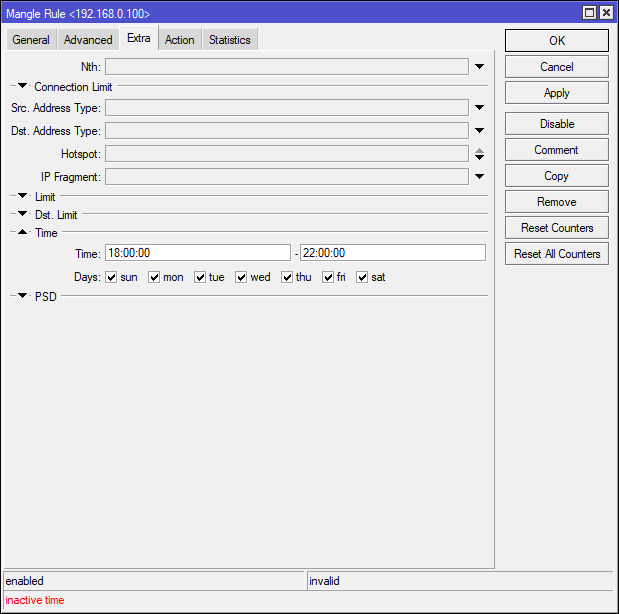Uncheck the sun day checkbox
The width and height of the screenshot is (619, 614).
[x=112, y=277]
